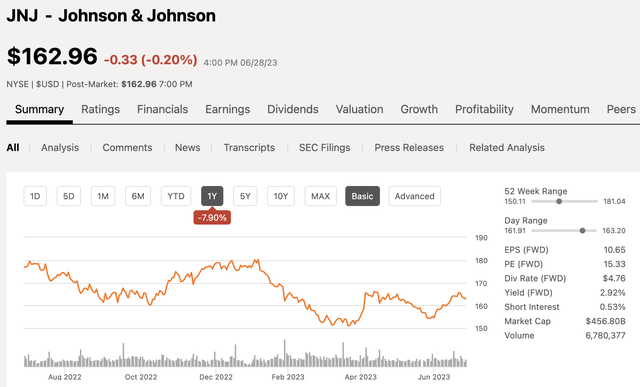Click the 52 Week Range slider marker
Image resolution: width=640 pixels, height=387 pixels.
(x=559, y=201)
